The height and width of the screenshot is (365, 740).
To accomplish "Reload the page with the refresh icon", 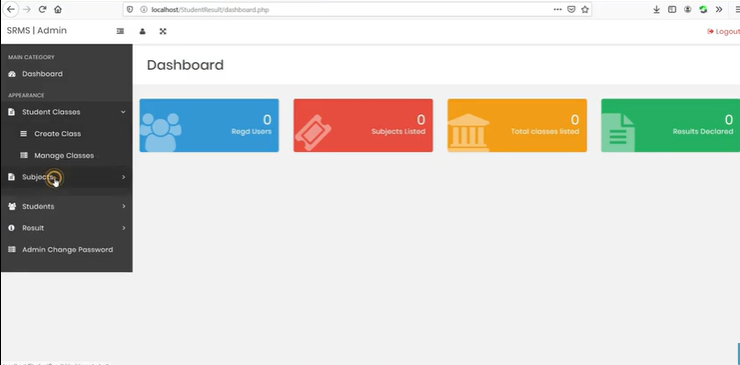I will click(x=42, y=9).
